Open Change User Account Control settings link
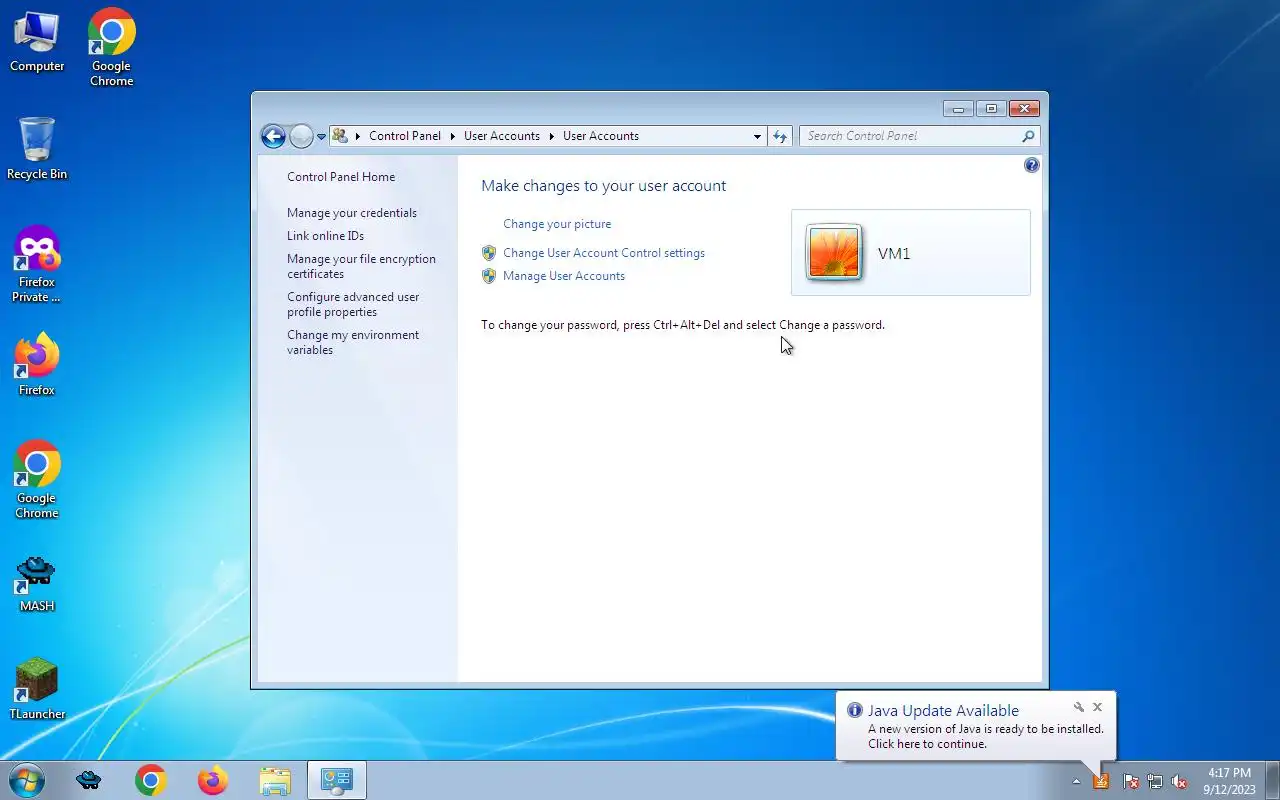 coord(604,253)
